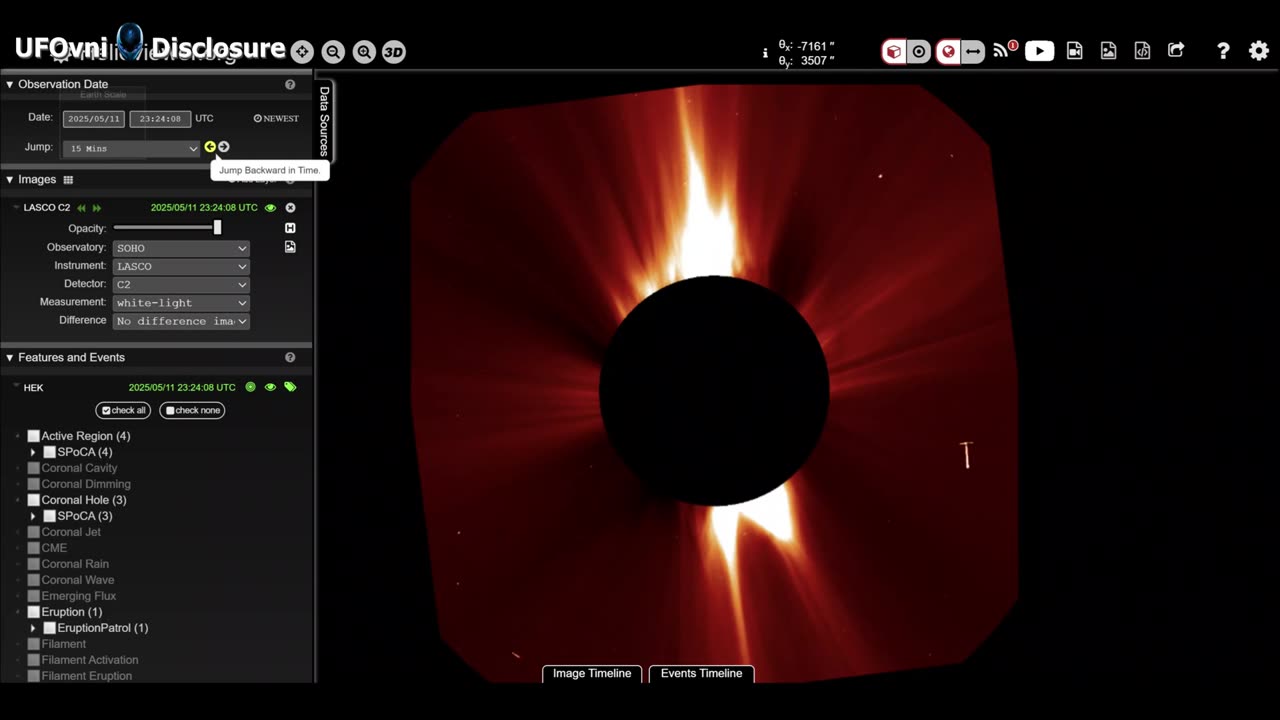Zoom out using the magnifier minus icon
The height and width of the screenshot is (720, 1280).
(333, 52)
